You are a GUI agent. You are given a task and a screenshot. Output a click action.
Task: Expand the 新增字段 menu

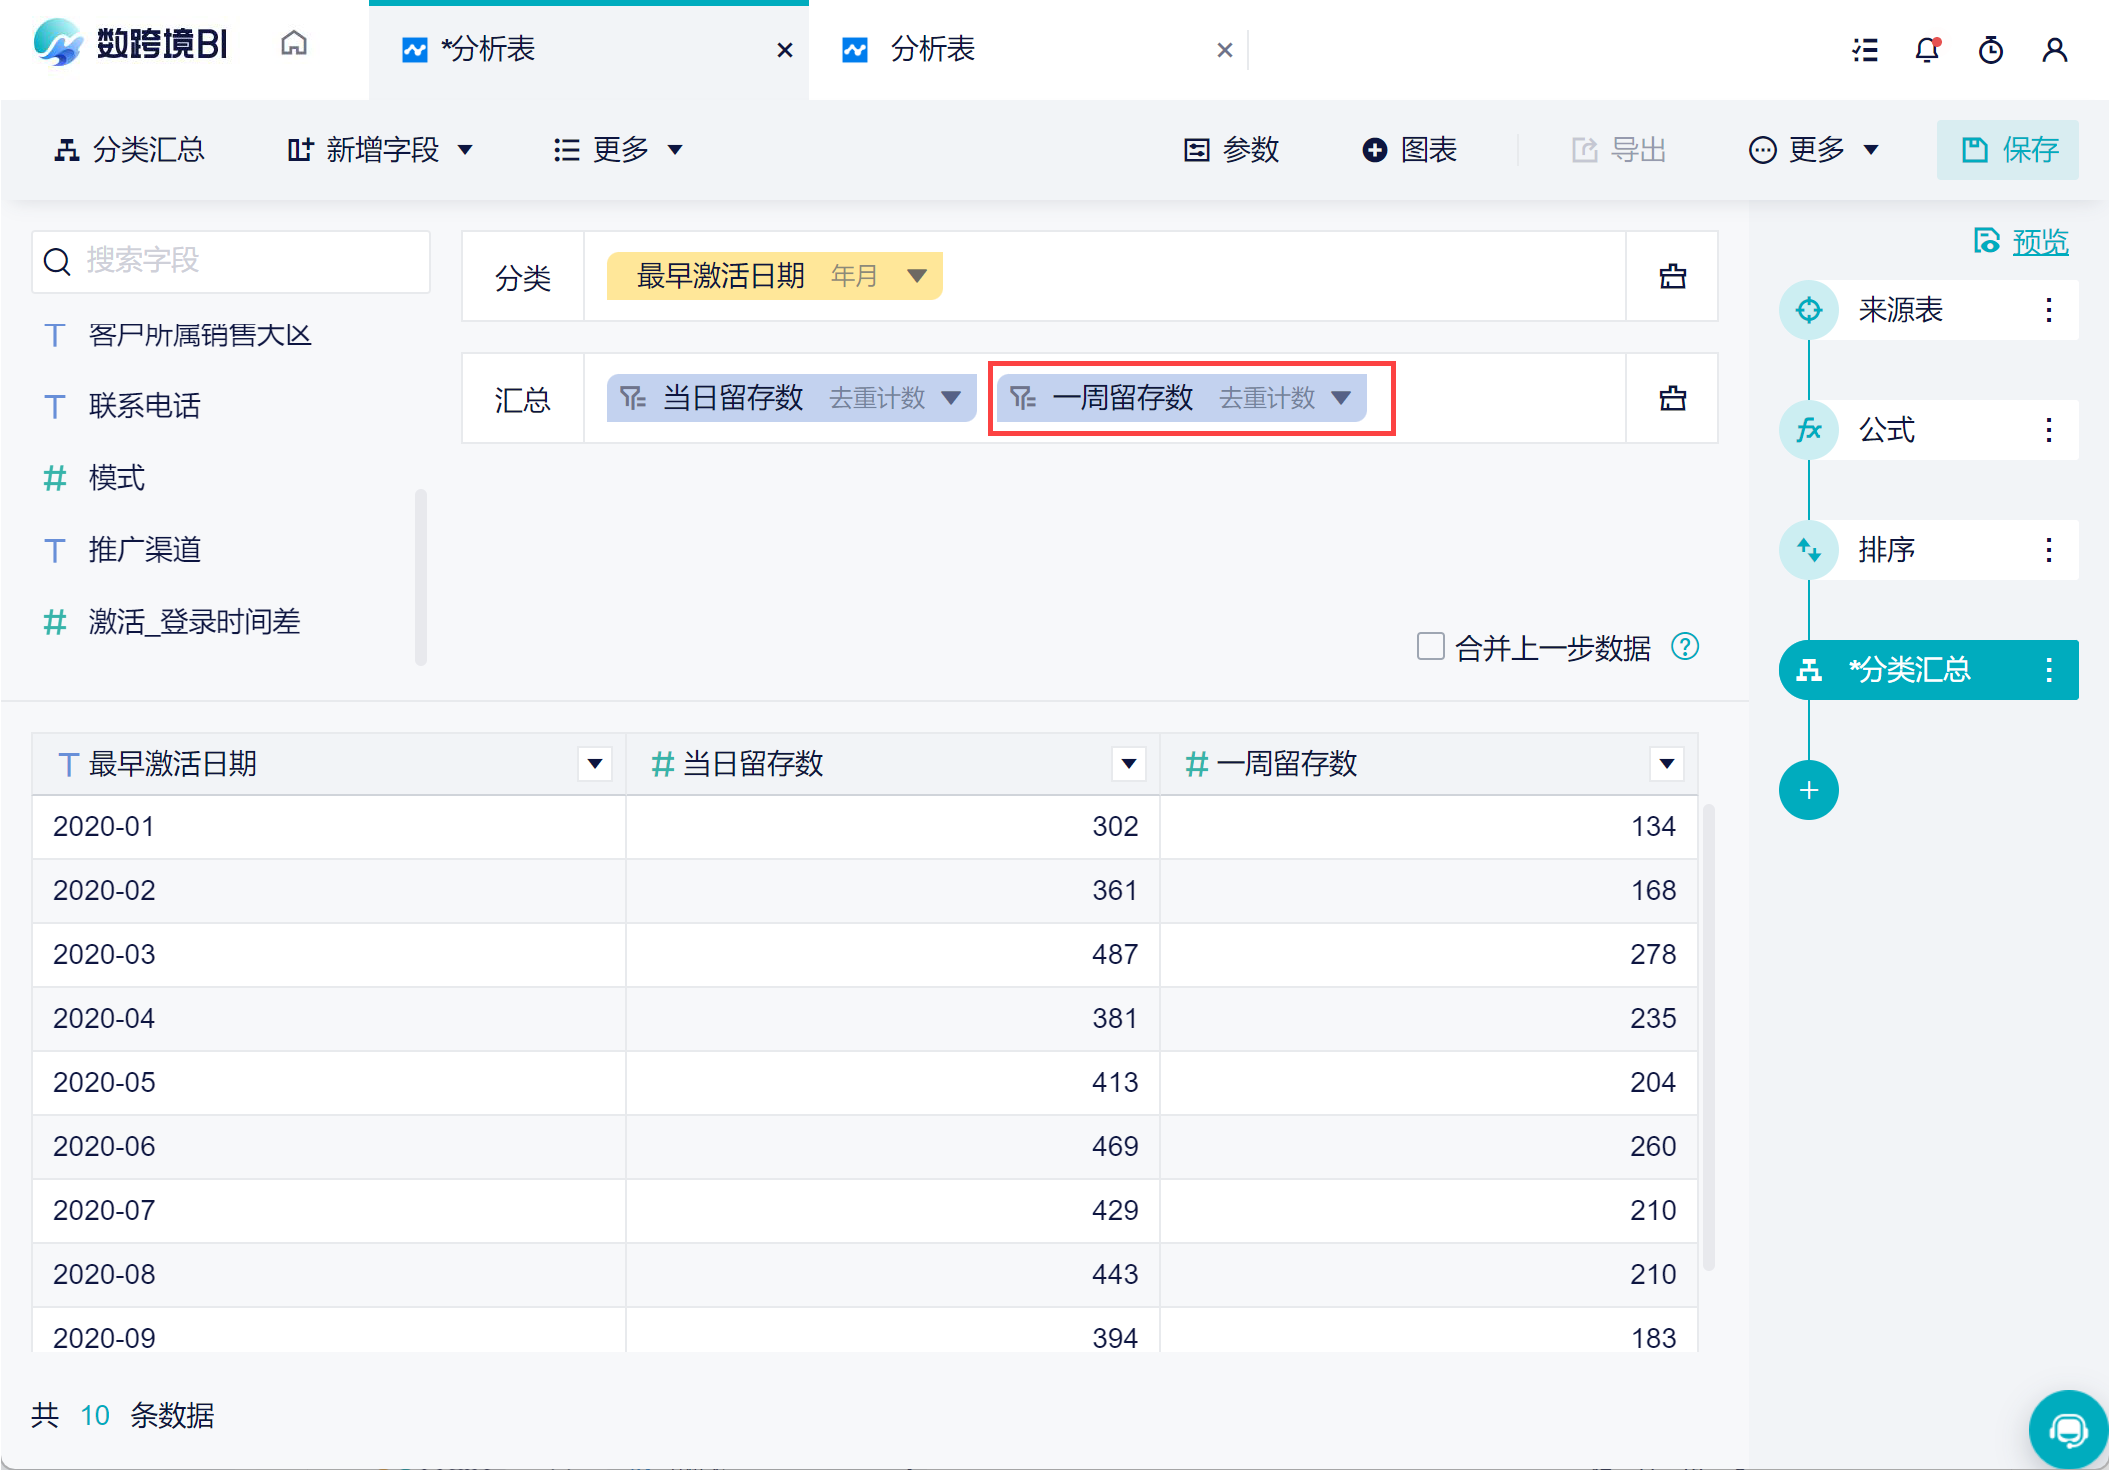pyautogui.click(x=380, y=150)
